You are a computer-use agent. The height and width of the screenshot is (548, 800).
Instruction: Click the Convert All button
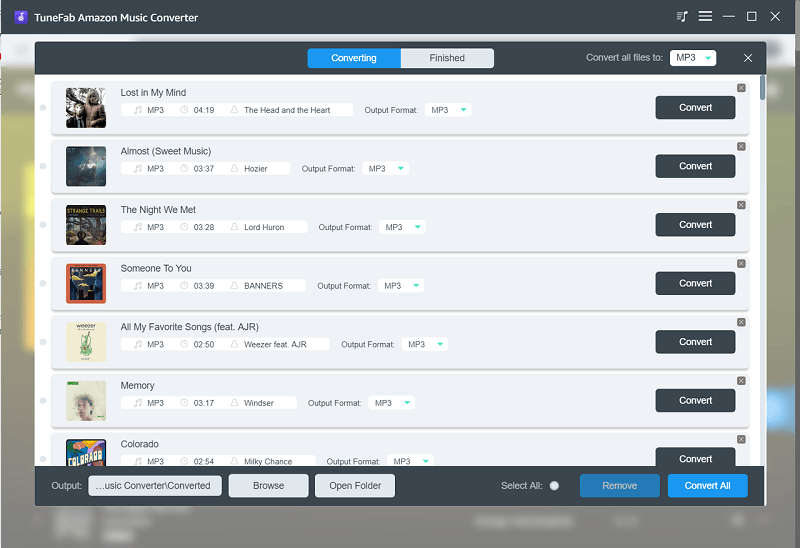click(x=707, y=486)
